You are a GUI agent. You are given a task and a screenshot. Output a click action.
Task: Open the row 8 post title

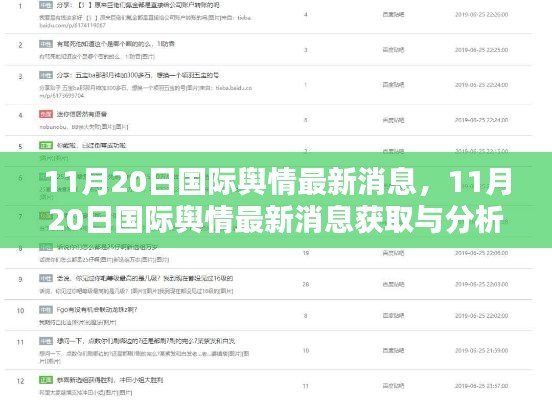(x=107, y=247)
